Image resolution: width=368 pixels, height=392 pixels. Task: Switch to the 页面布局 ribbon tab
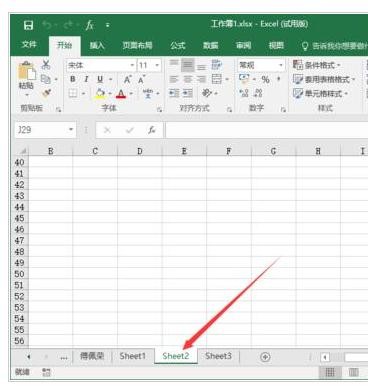click(137, 45)
